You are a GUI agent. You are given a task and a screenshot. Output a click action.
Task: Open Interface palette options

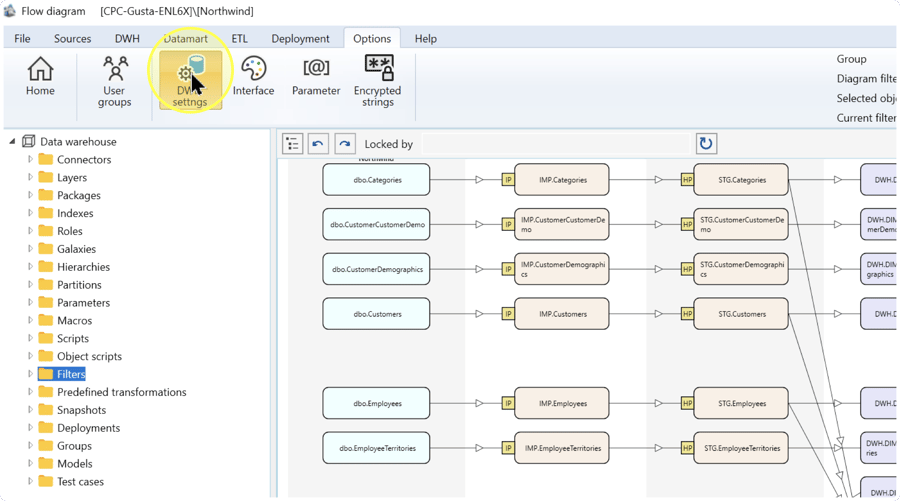tap(253, 76)
